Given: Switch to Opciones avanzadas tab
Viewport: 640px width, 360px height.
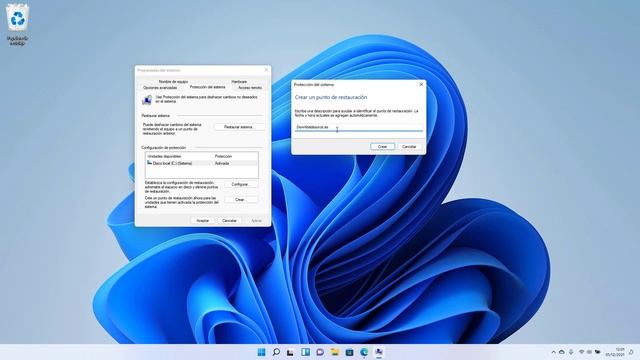Looking at the screenshot, I should [x=160, y=88].
